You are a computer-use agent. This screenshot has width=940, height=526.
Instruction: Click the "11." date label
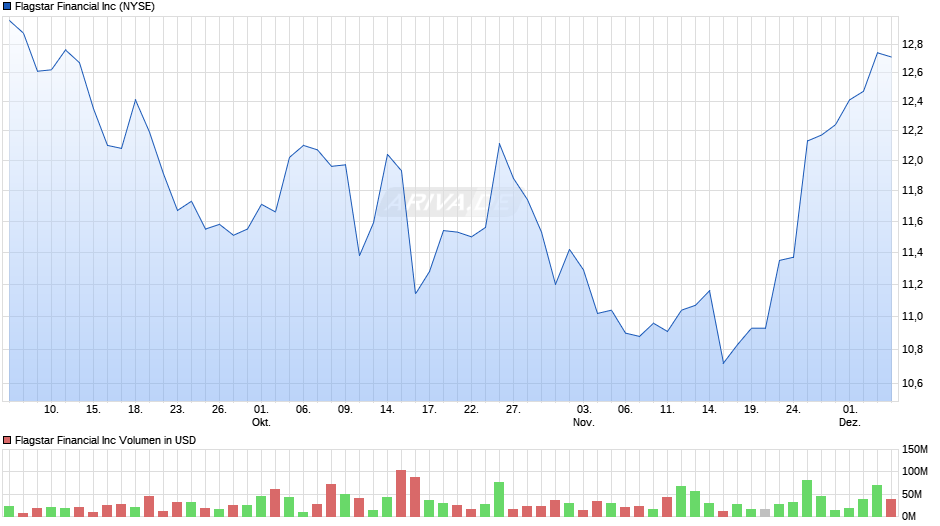click(x=667, y=409)
